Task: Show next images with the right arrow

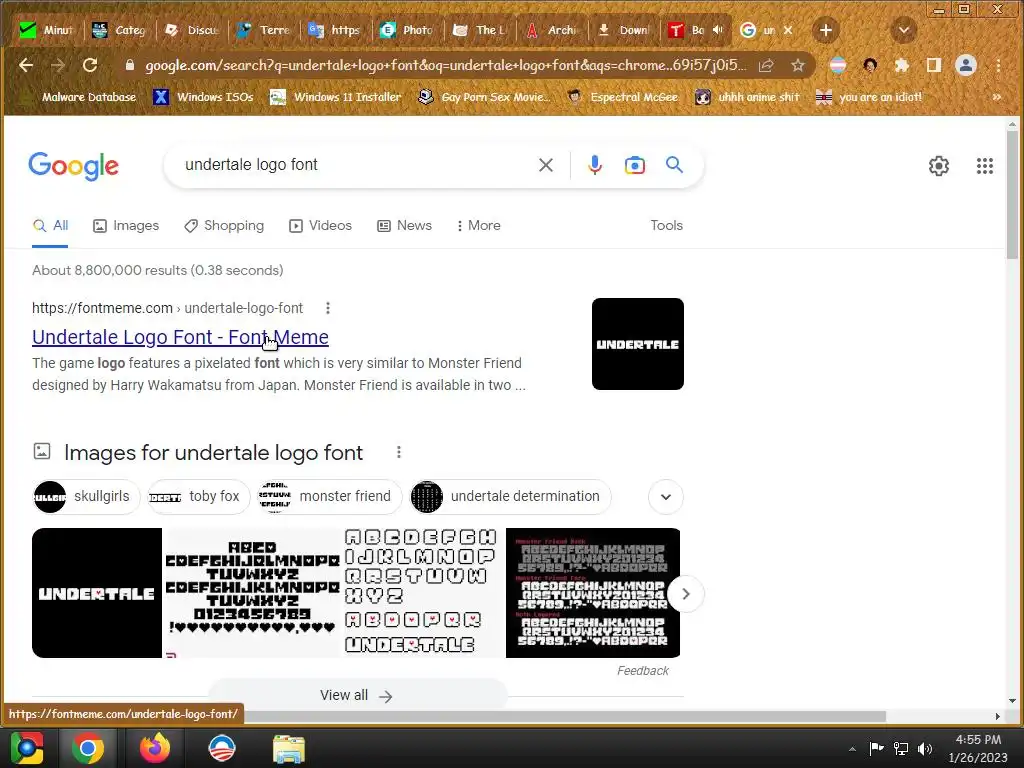Action: (686, 594)
